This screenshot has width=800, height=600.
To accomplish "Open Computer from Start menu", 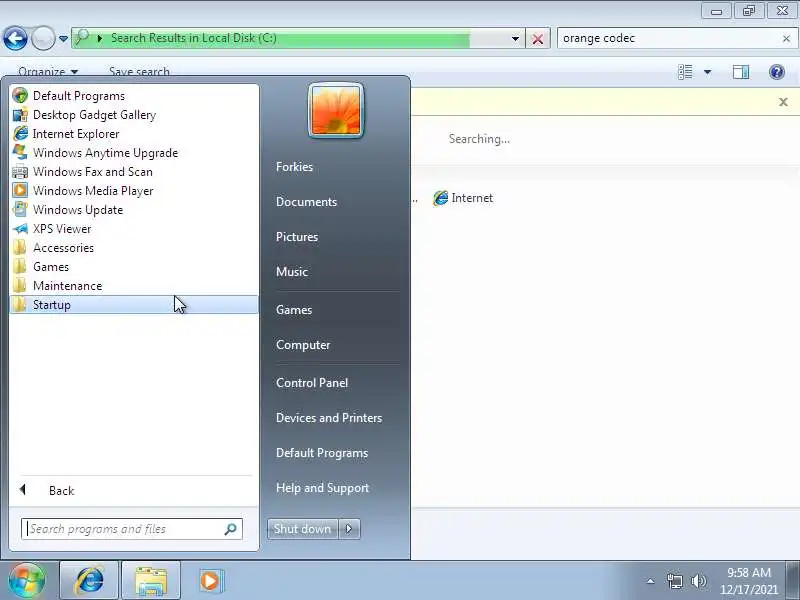I will point(303,345).
